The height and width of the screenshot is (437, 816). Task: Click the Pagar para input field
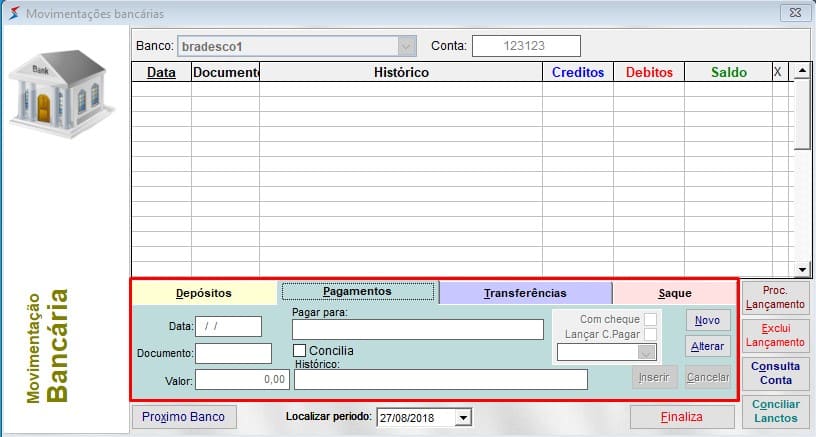[x=418, y=329]
